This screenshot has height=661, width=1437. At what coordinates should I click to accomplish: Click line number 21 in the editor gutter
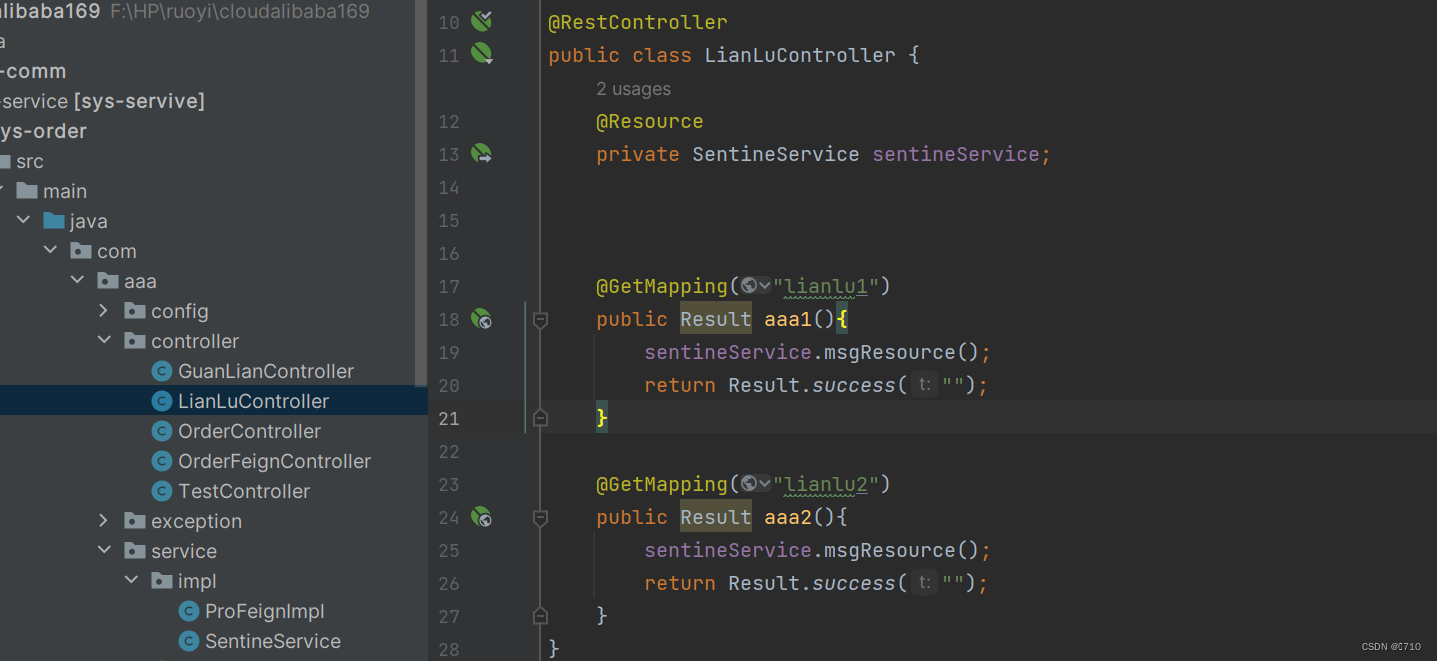(x=448, y=418)
